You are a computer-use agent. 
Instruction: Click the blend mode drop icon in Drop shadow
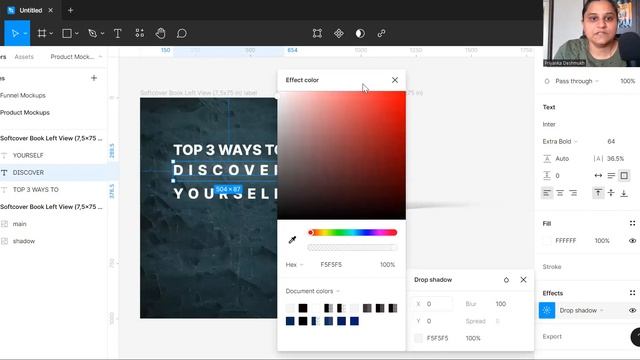[506, 280]
